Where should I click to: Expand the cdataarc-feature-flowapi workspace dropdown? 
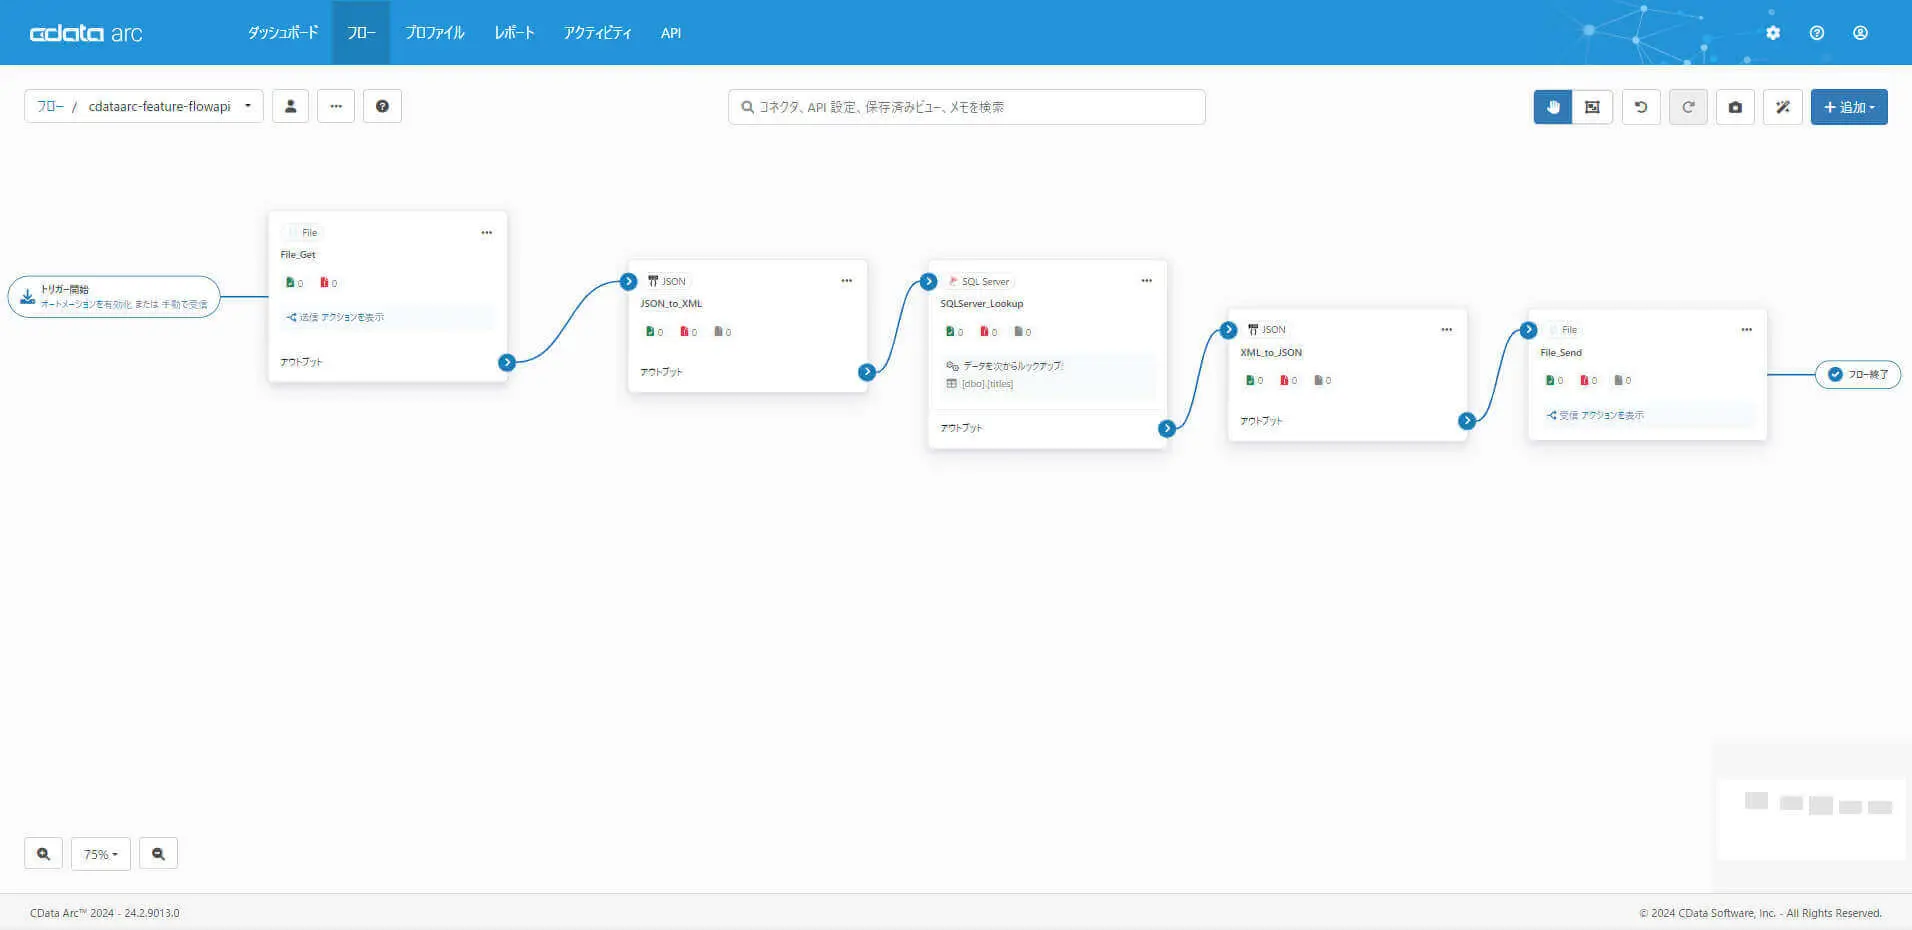[247, 106]
